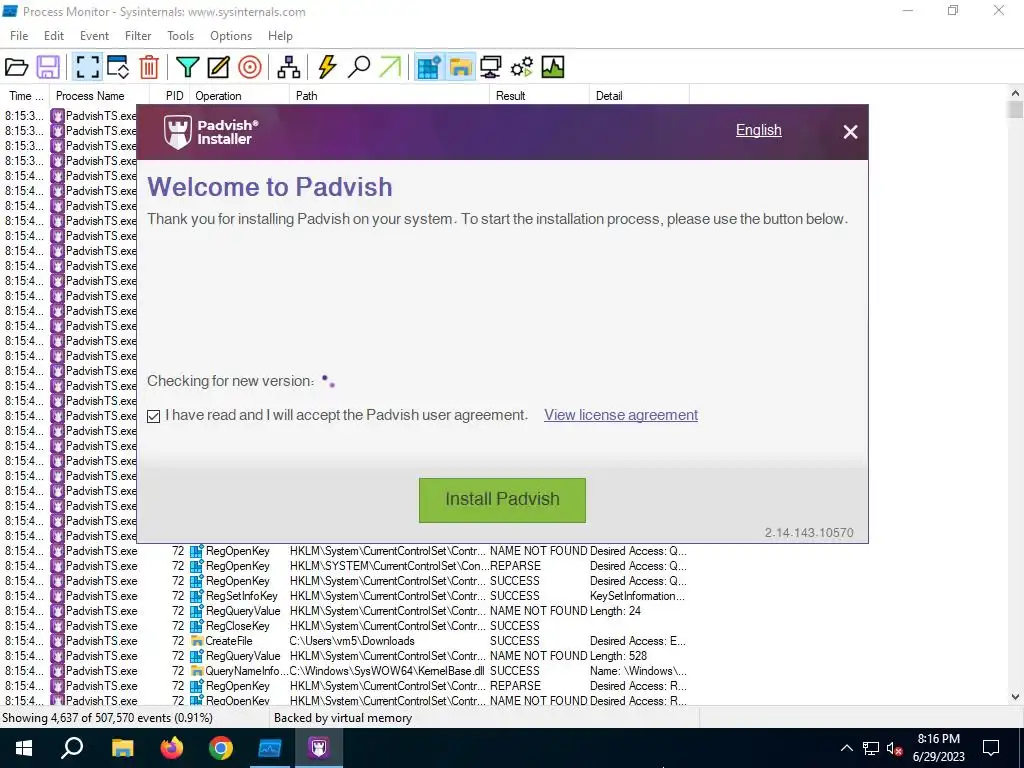Open Find with the magnifier toolbar icon
The width and height of the screenshot is (1024, 768).
tap(359, 67)
